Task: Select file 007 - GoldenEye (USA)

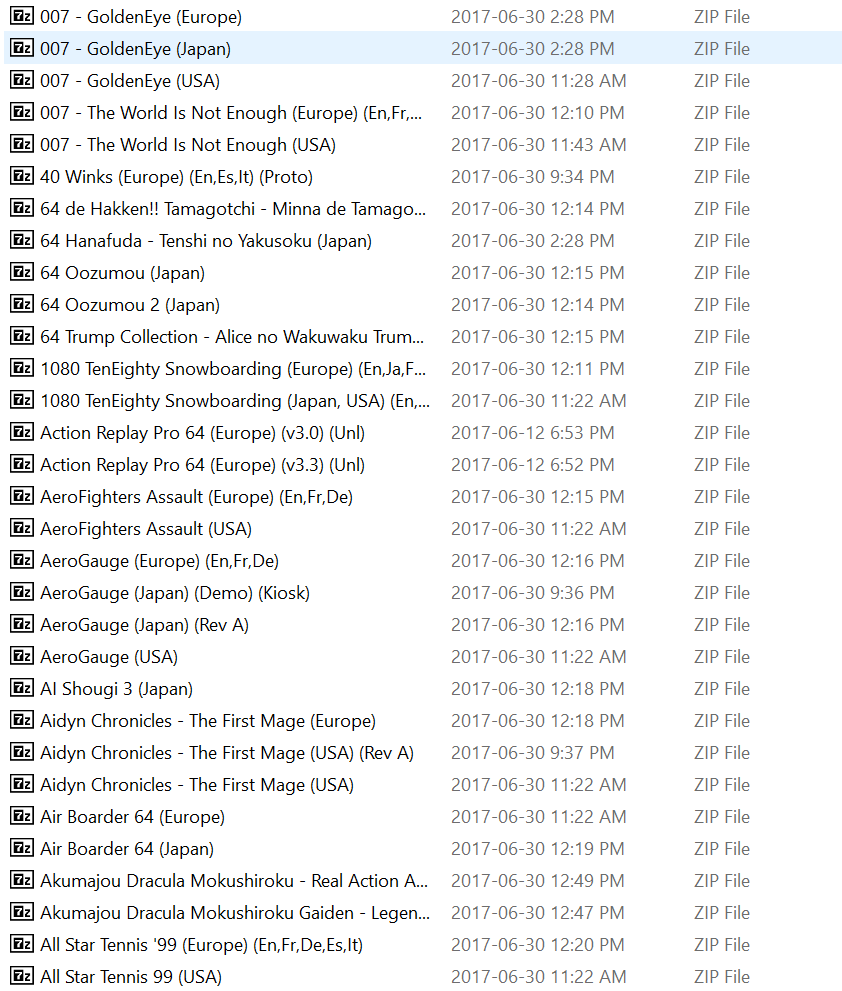Action: tap(130, 81)
